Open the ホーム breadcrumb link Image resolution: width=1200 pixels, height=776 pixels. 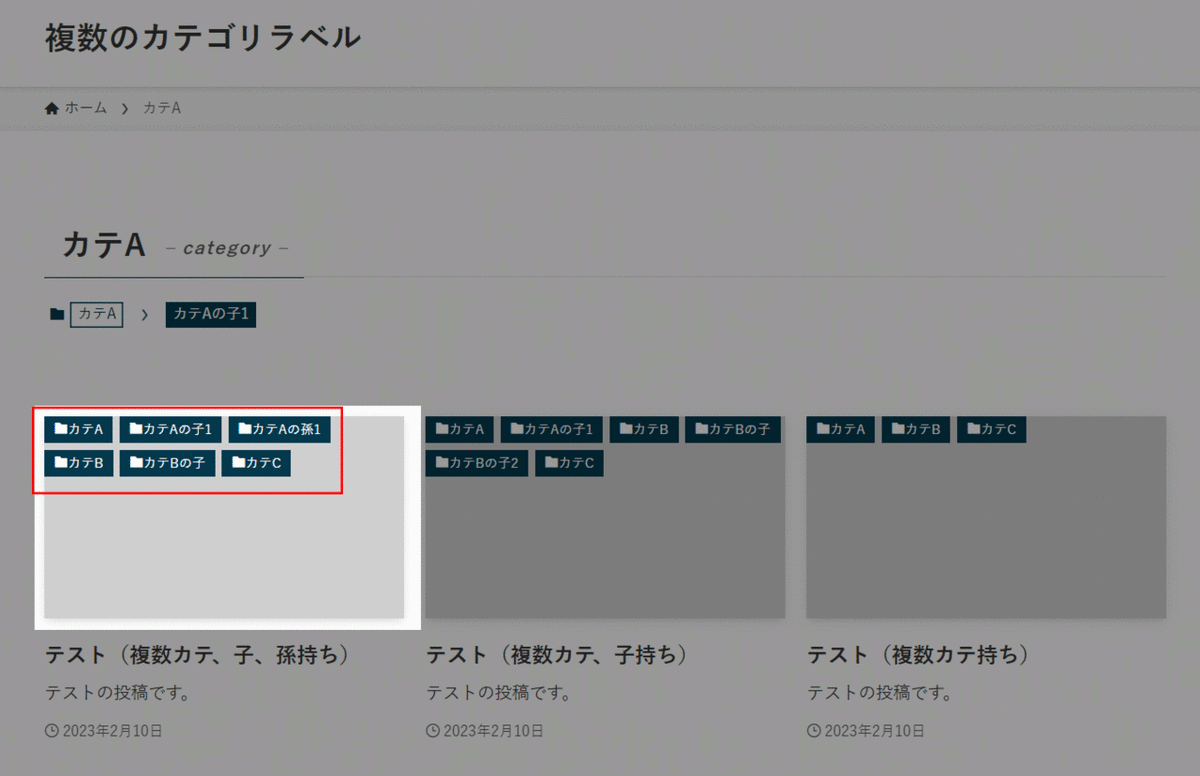tap(86, 108)
